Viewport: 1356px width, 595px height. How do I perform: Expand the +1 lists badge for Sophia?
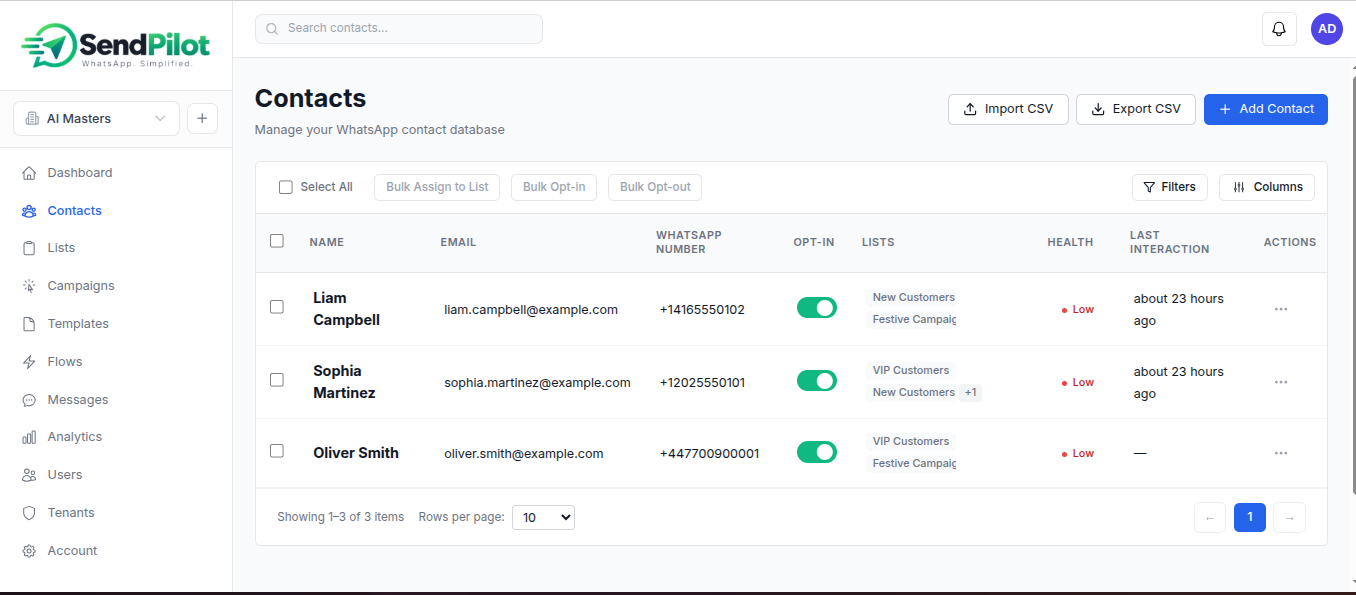point(970,393)
